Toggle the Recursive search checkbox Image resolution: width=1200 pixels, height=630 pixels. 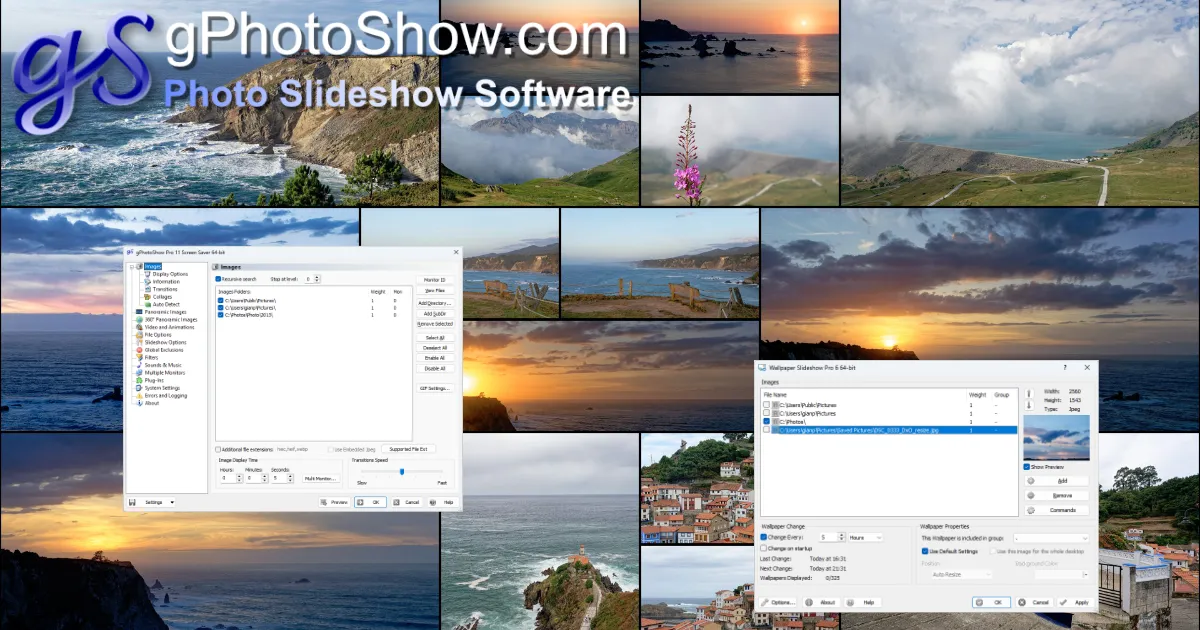pos(219,279)
